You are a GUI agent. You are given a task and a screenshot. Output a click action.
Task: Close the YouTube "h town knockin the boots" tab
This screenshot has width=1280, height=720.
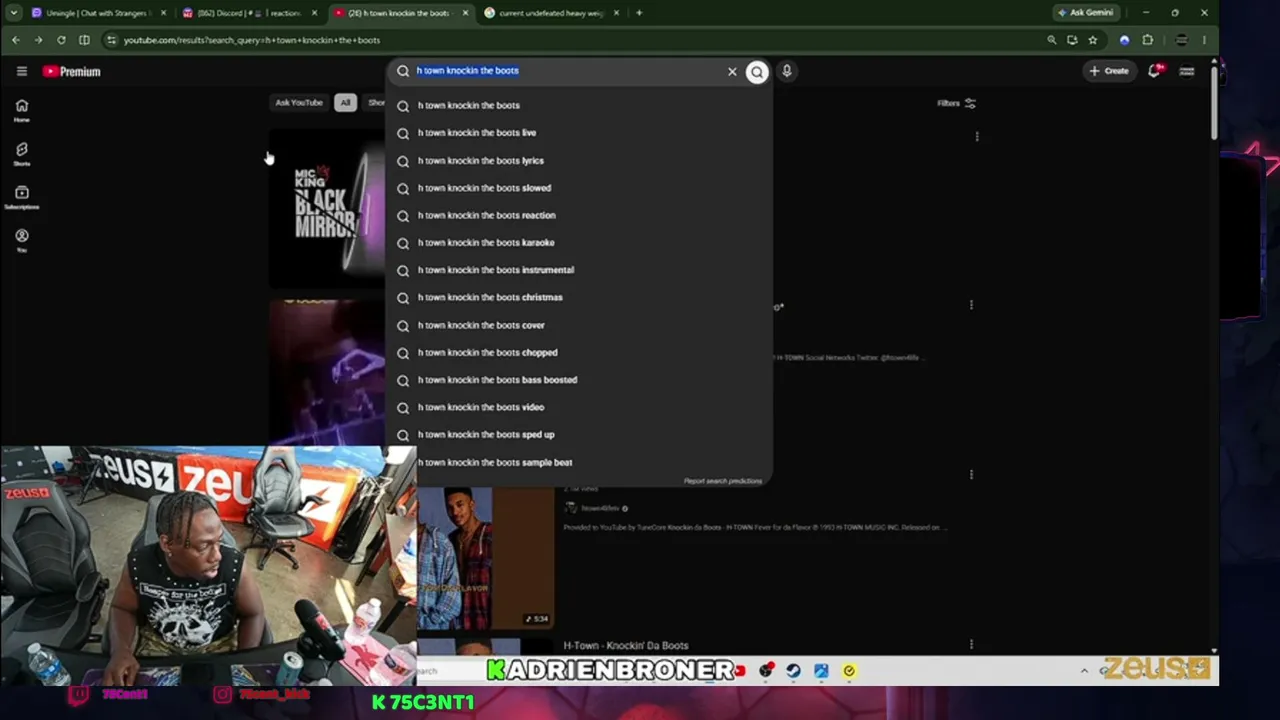(465, 13)
